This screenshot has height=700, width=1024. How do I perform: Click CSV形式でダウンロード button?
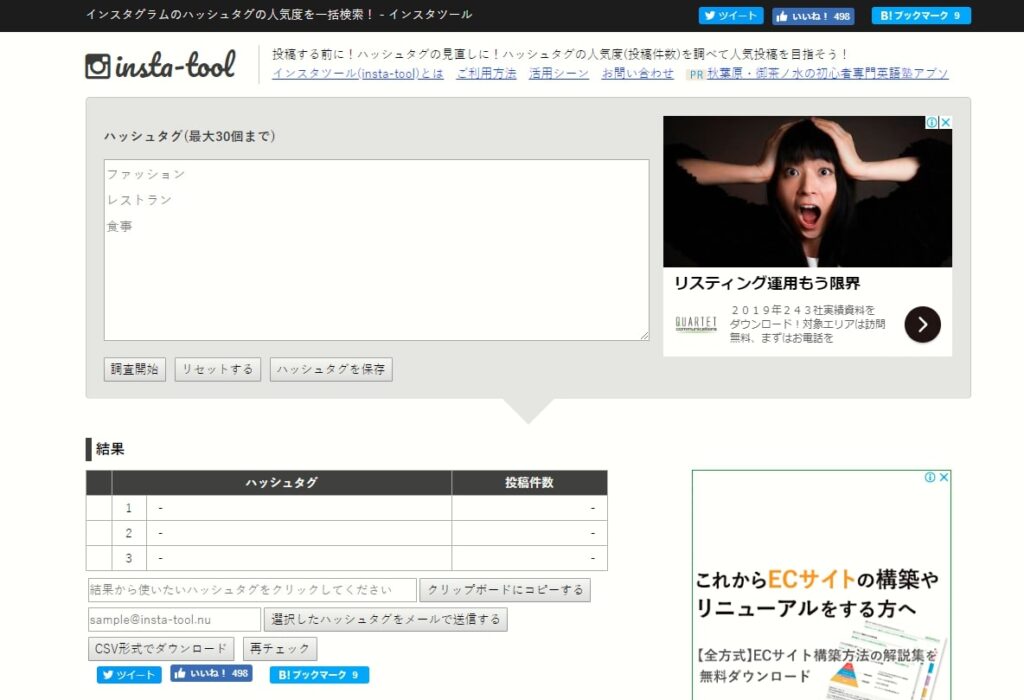161,649
